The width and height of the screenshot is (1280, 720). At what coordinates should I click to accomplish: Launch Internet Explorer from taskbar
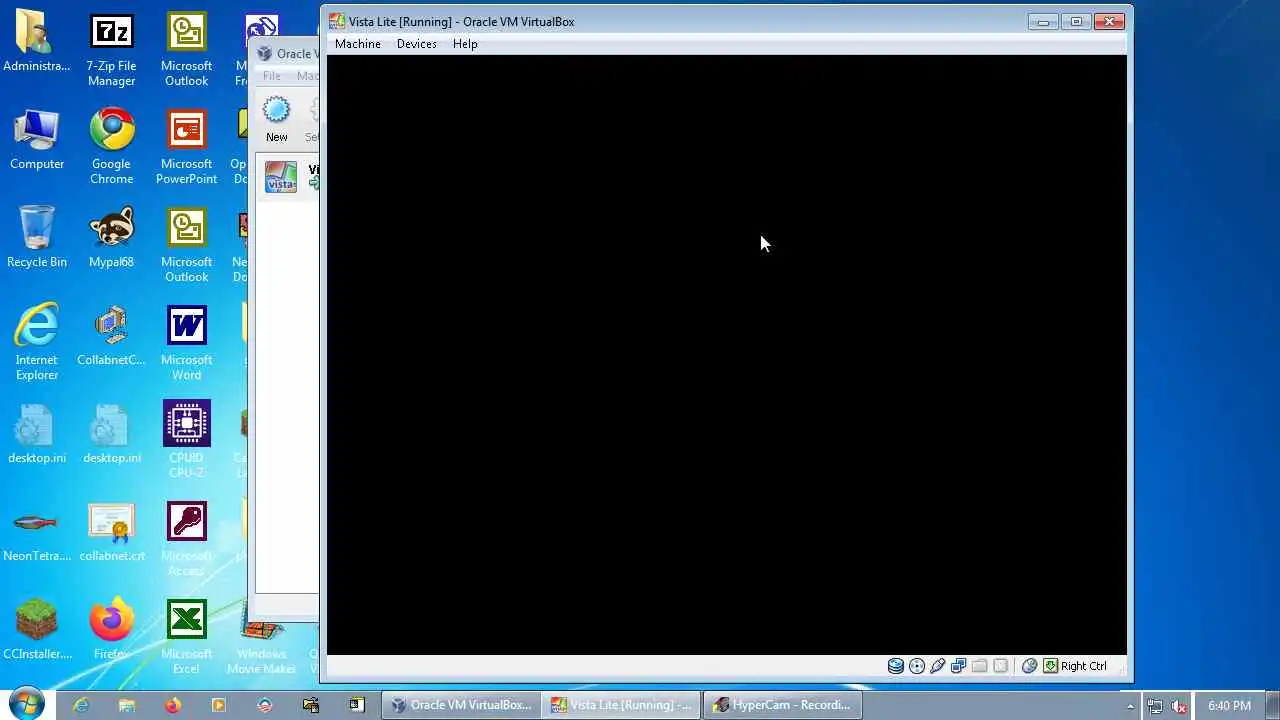tap(81, 705)
